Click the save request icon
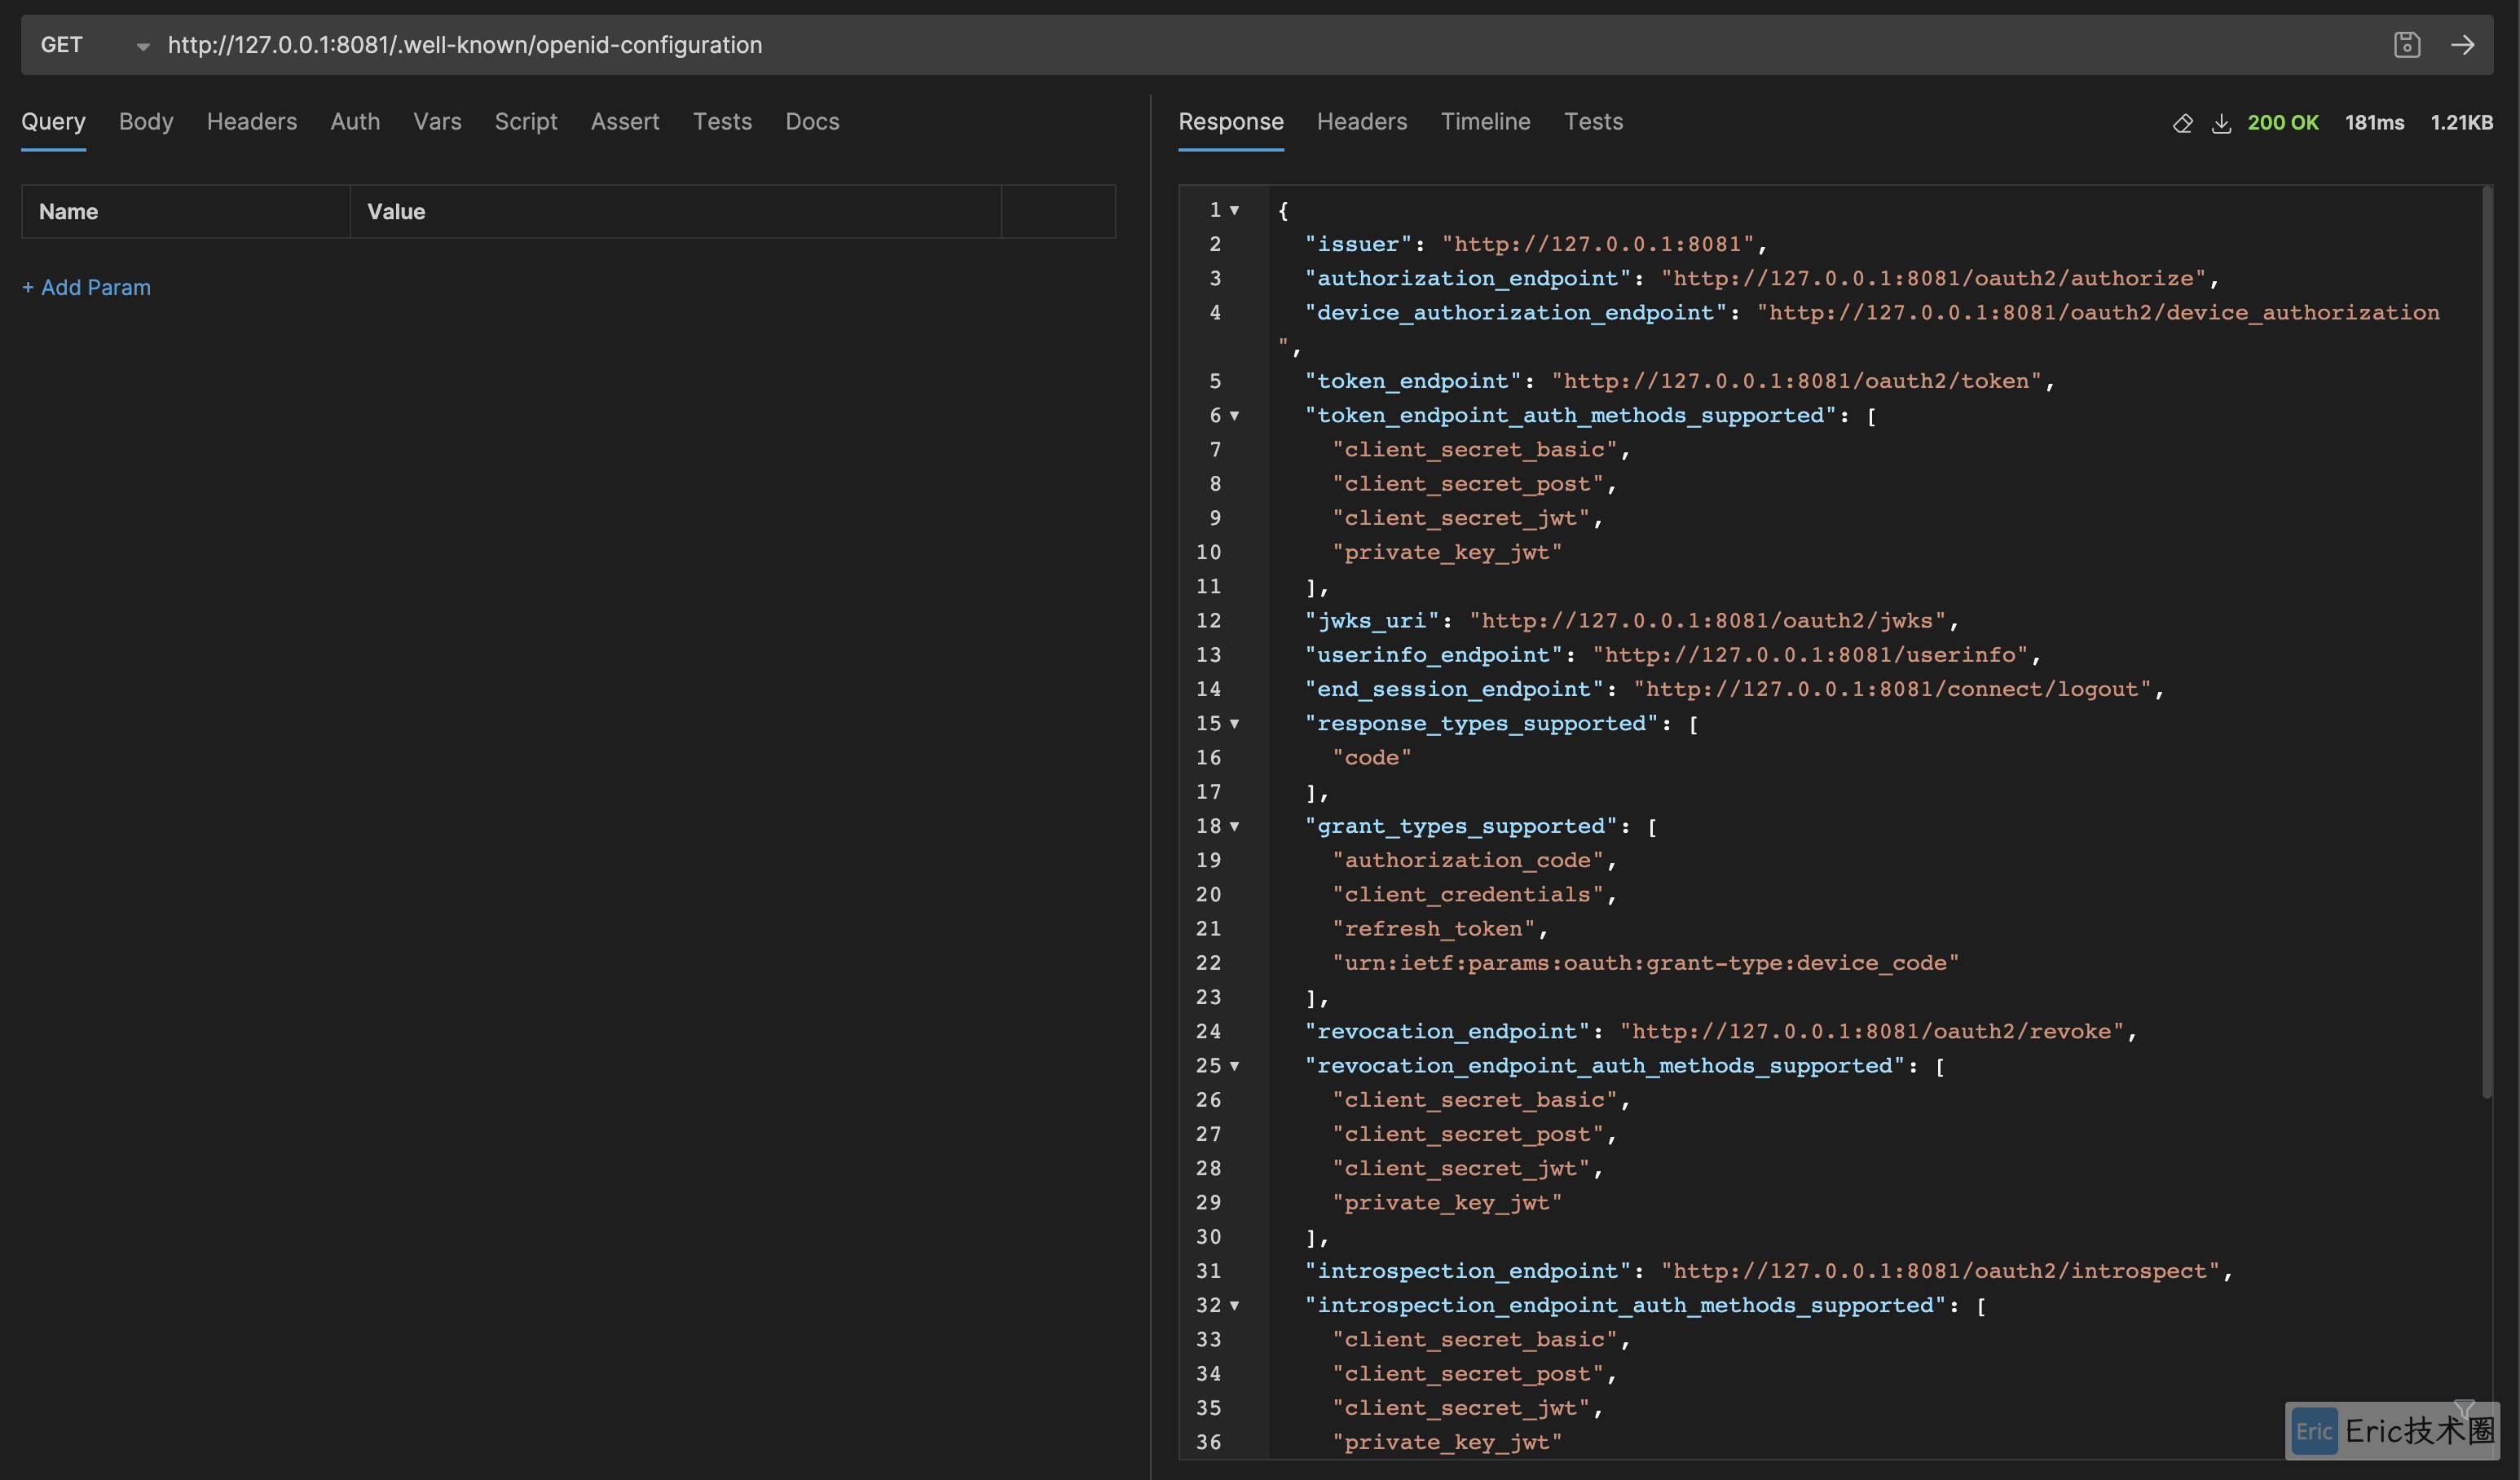 click(2407, 45)
